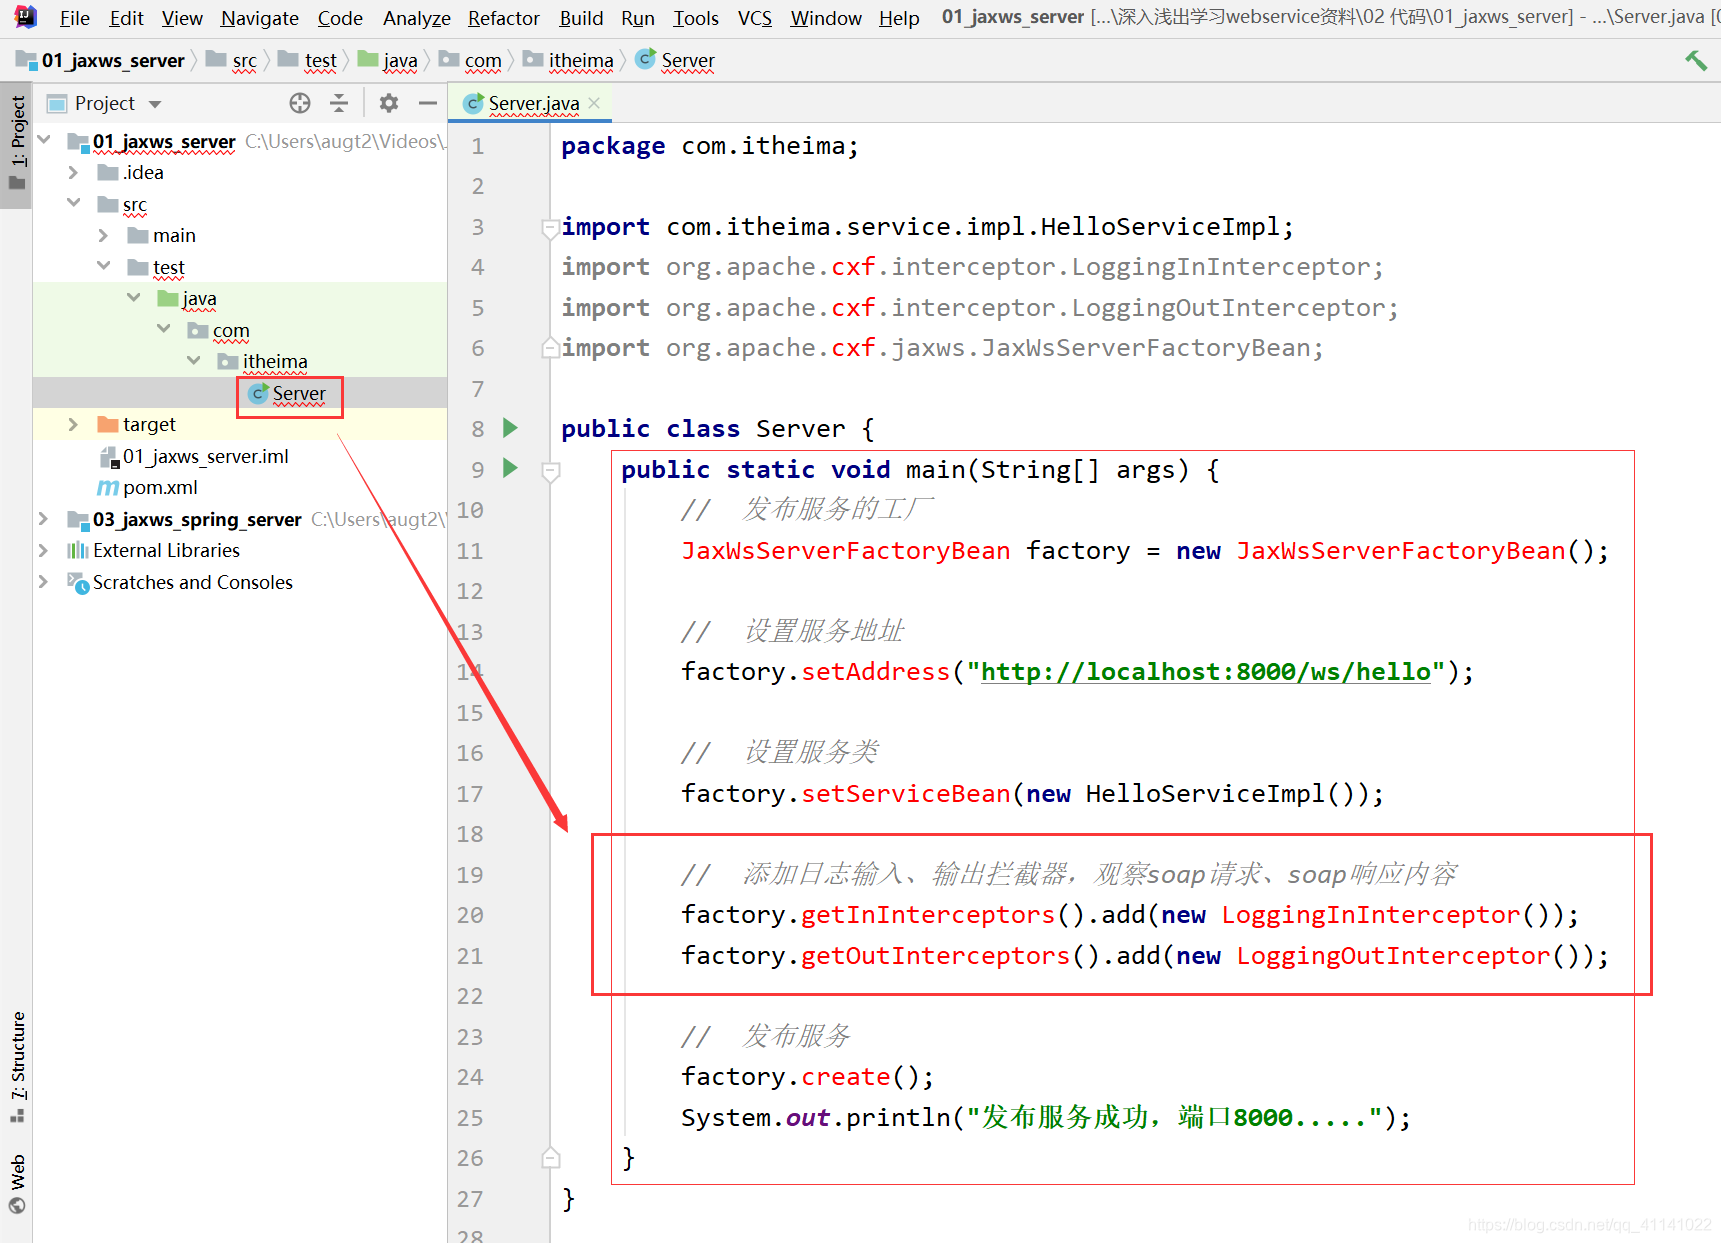This screenshot has height=1243, width=1721.
Task: Click the locate/scroll-from-source target icon
Action: point(300,103)
